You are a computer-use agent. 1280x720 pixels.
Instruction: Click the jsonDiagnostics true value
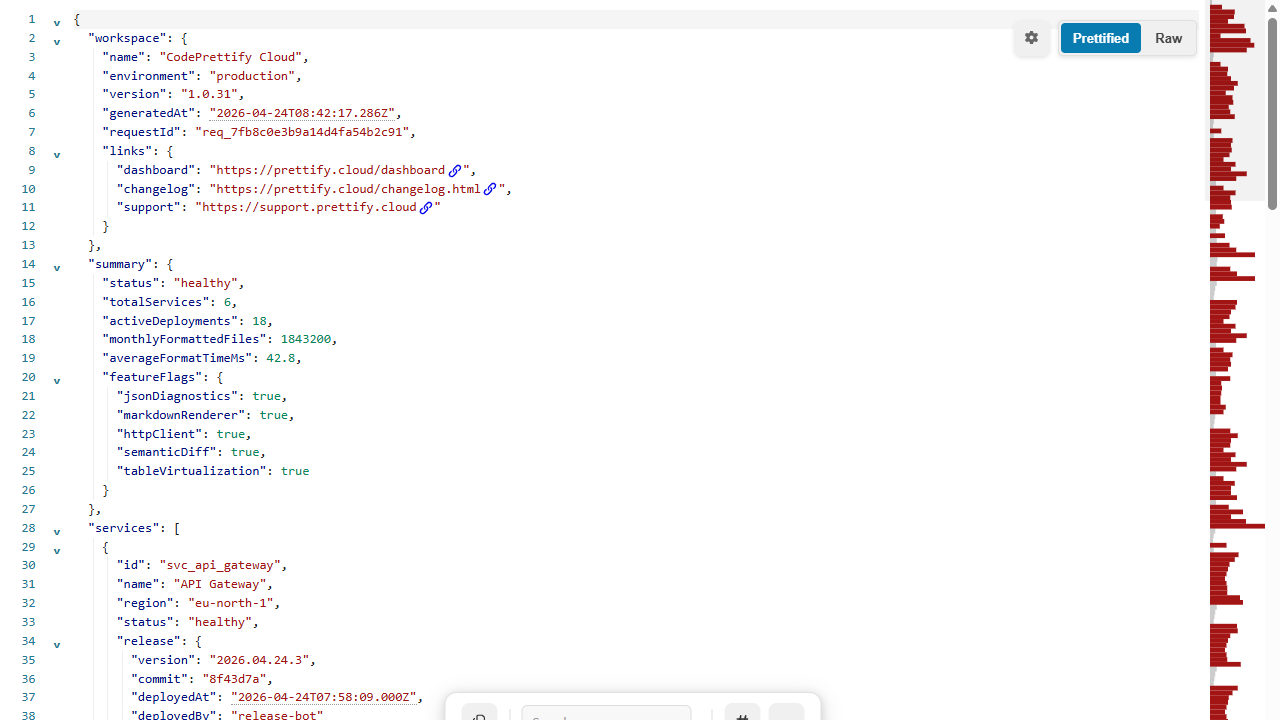tap(266, 396)
